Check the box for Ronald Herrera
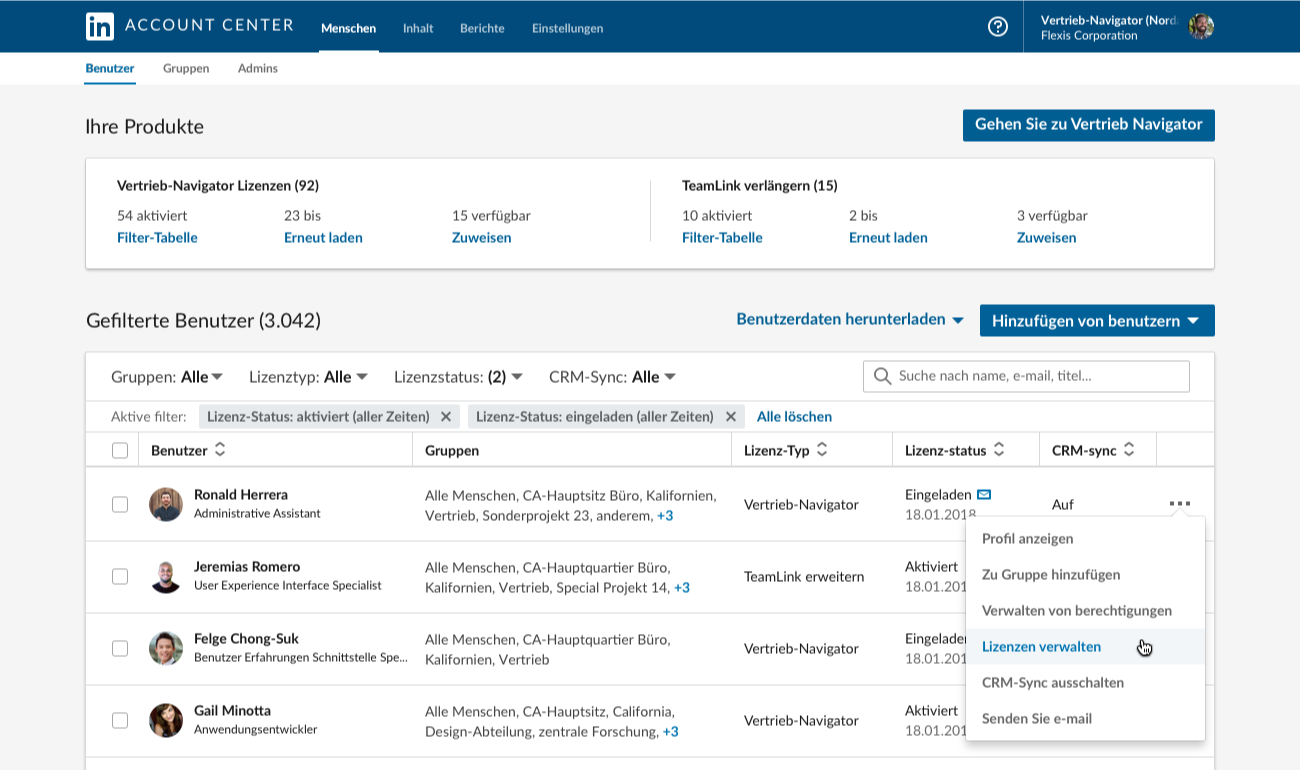This screenshot has width=1300, height=770. (x=120, y=504)
